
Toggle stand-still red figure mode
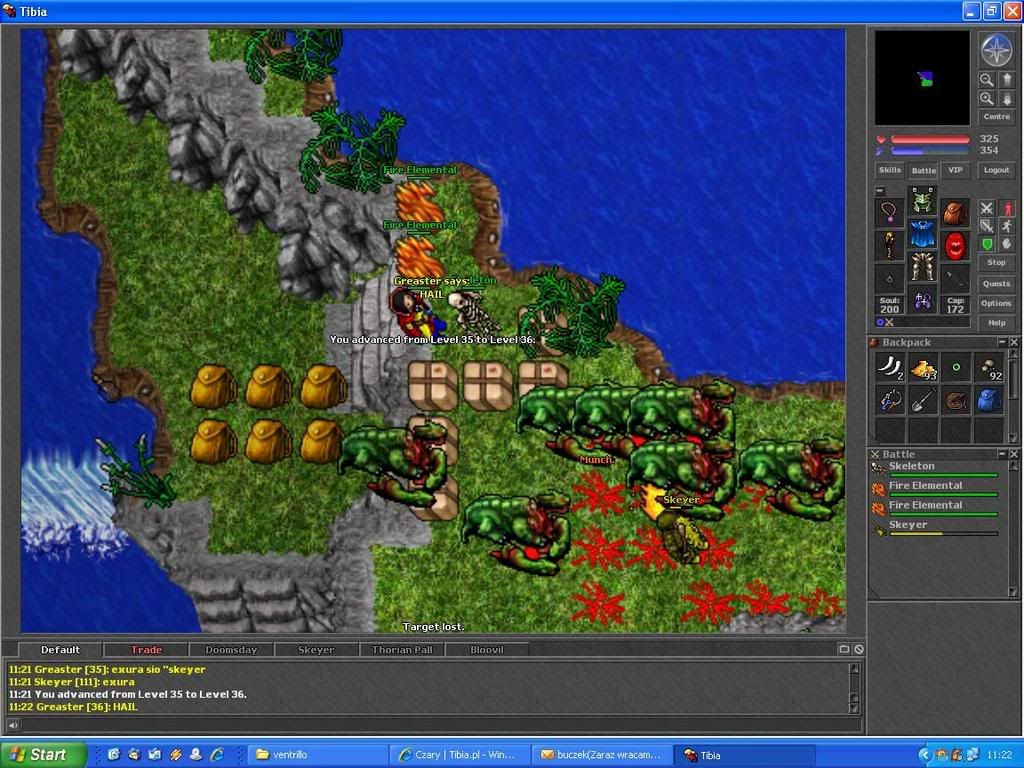1007,208
